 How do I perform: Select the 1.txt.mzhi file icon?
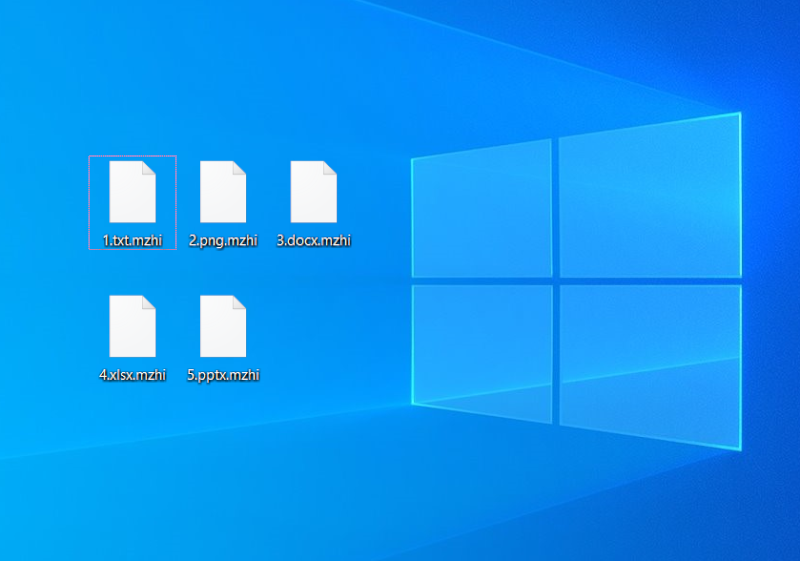(x=132, y=192)
